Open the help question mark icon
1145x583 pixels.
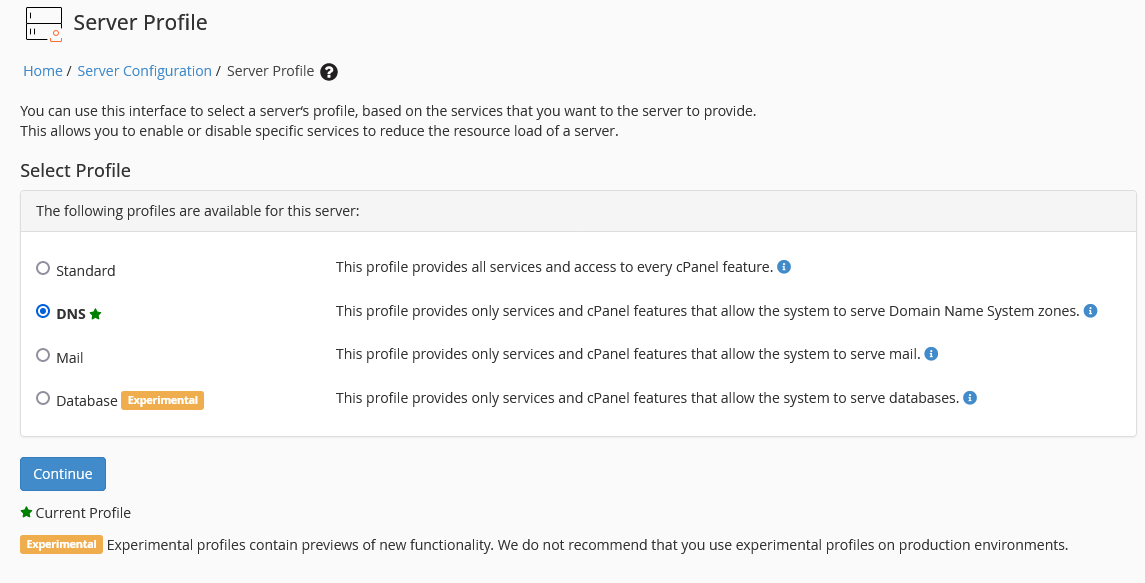(x=329, y=72)
